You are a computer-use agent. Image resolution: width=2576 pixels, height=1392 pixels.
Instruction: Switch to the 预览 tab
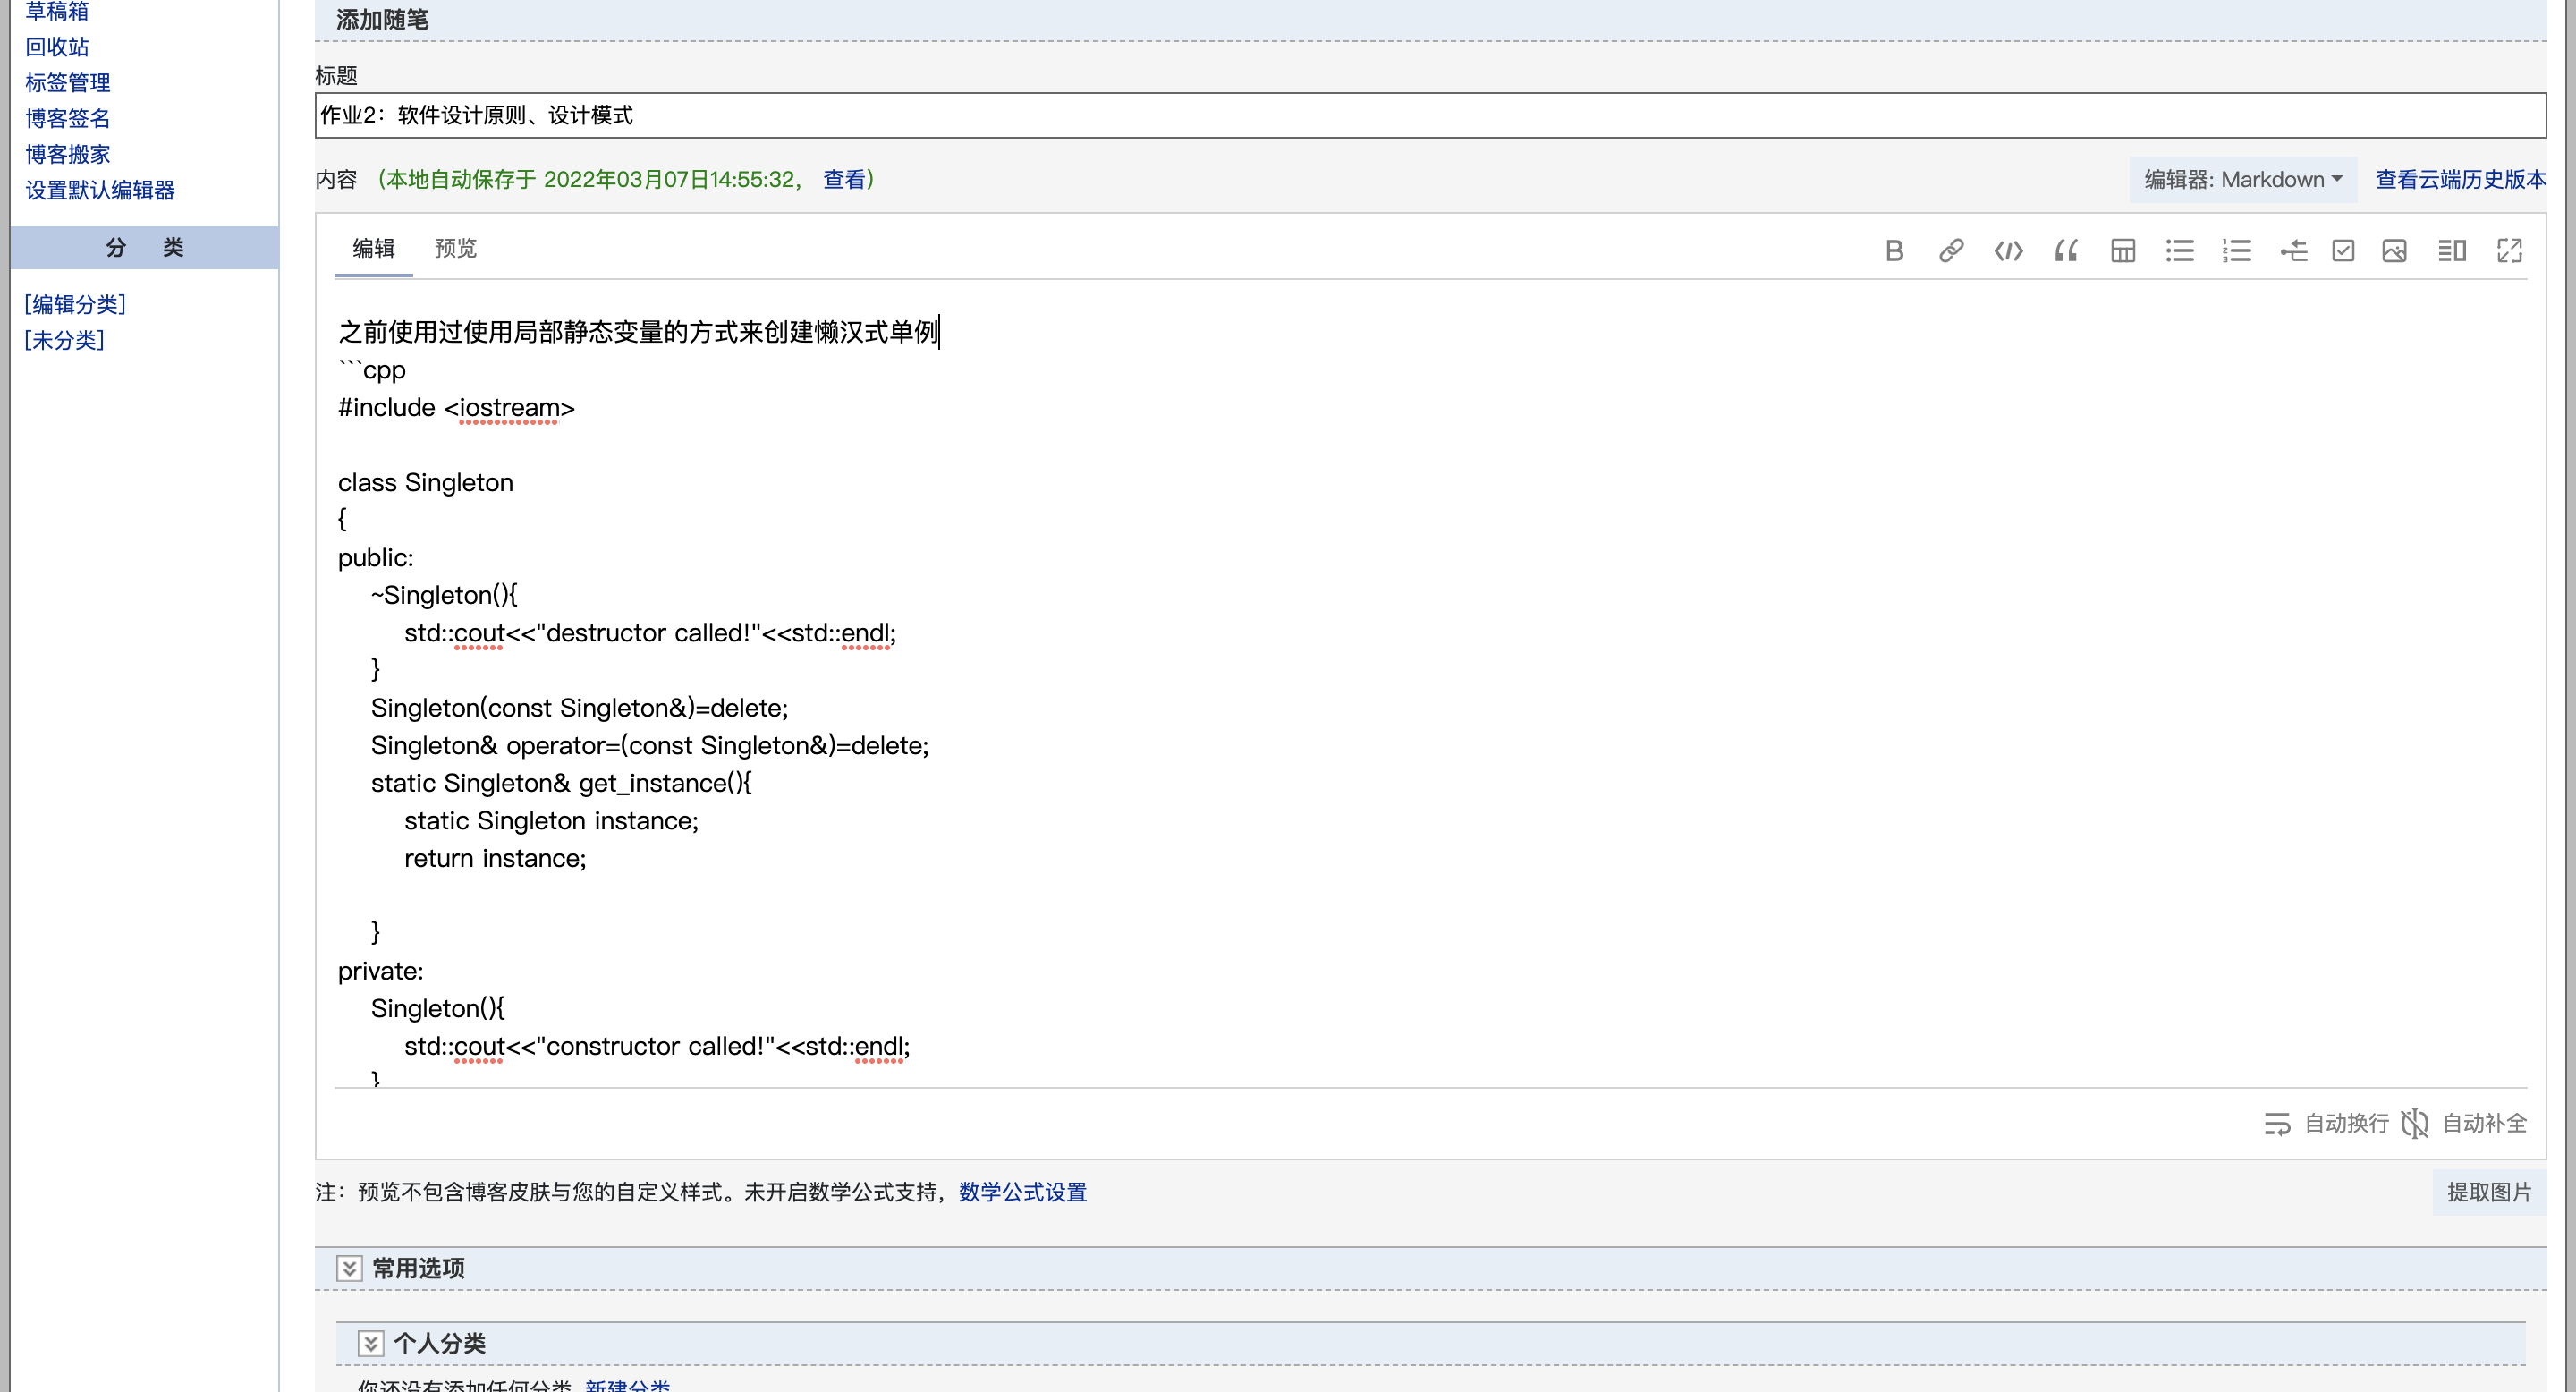(455, 248)
